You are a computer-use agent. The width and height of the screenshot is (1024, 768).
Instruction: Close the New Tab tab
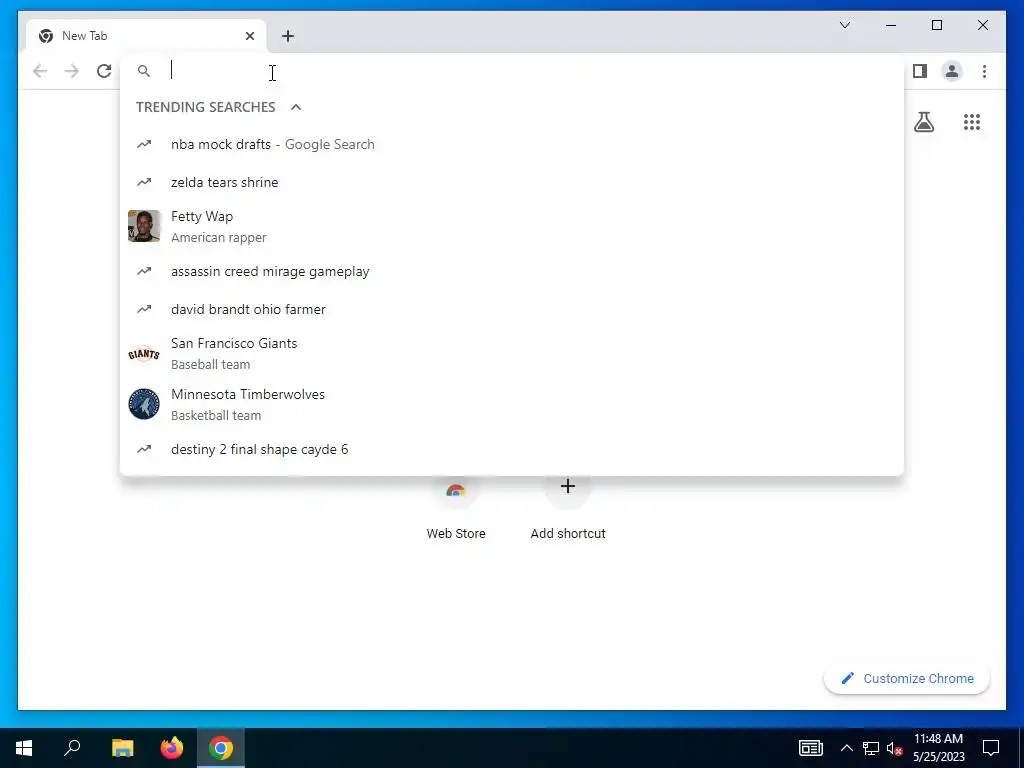coord(249,36)
